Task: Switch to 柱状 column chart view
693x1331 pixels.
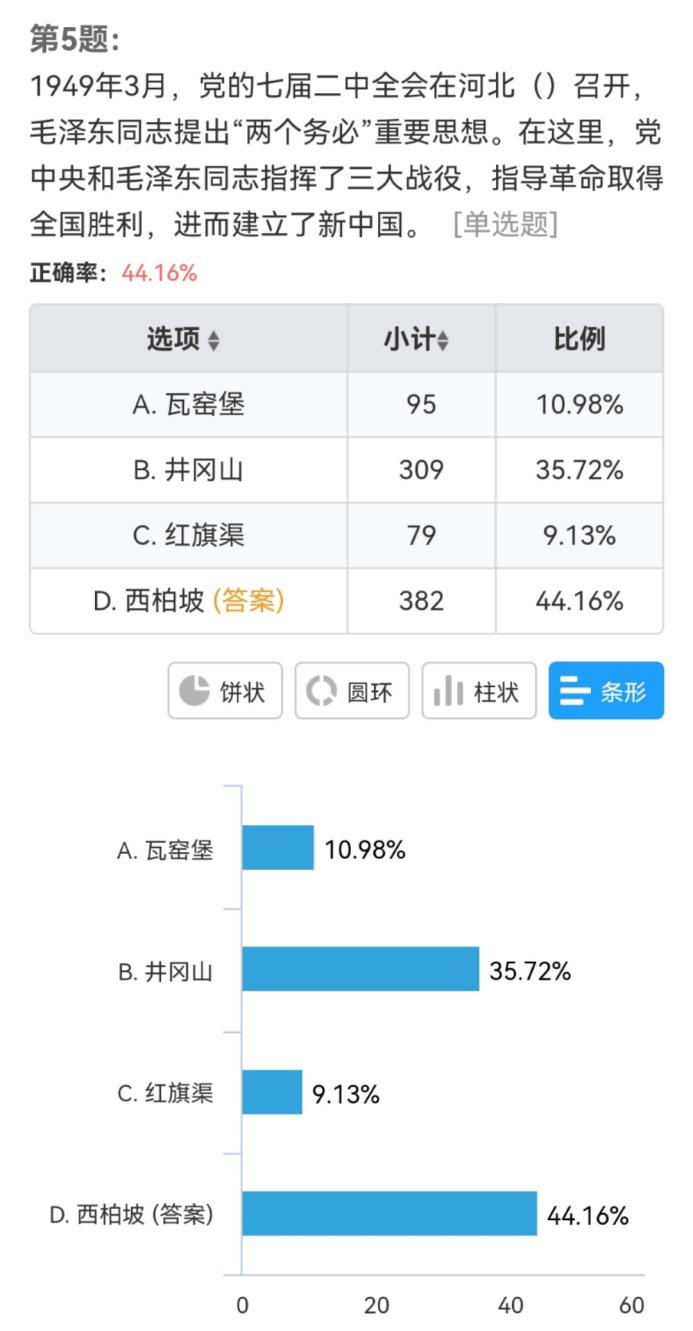Action: click(x=479, y=691)
